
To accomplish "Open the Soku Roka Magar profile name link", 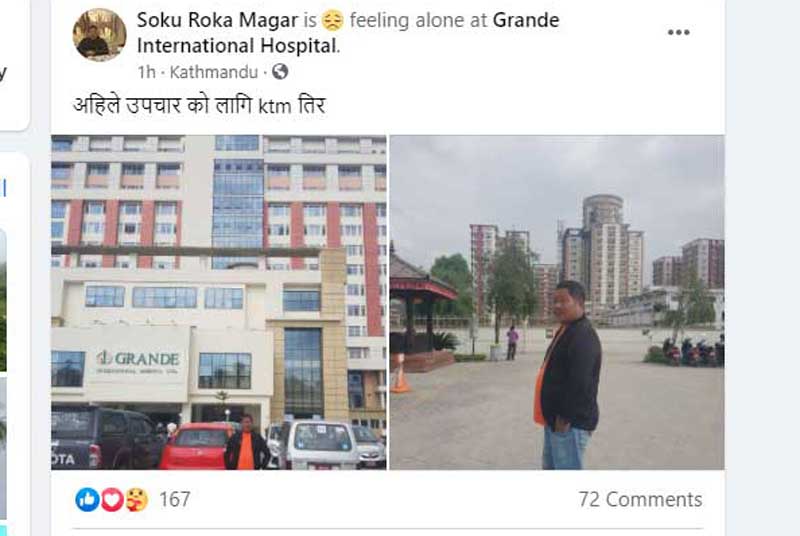I will tap(217, 20).
